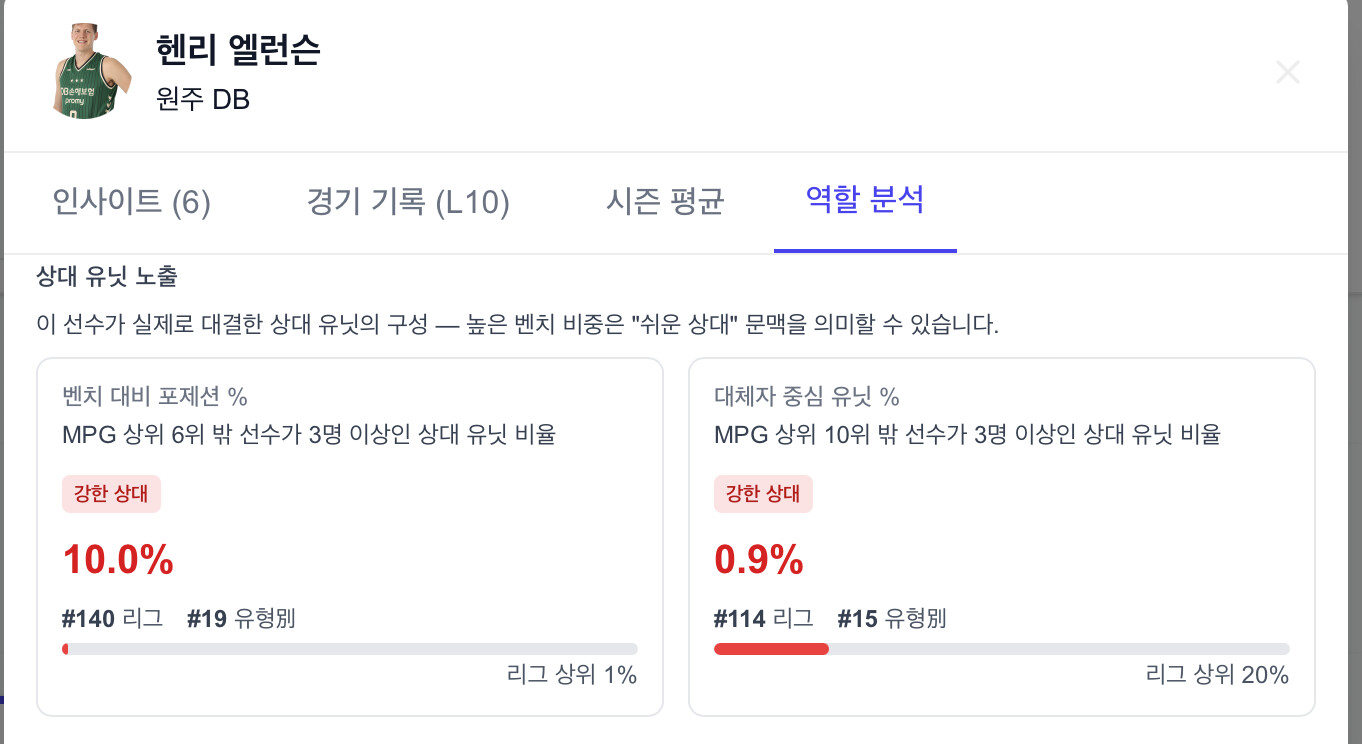The height and width of the screenshot is (744, 1362).
Task: Click 강한 상대 badge above 0.9%
Action: pos(763,494)
